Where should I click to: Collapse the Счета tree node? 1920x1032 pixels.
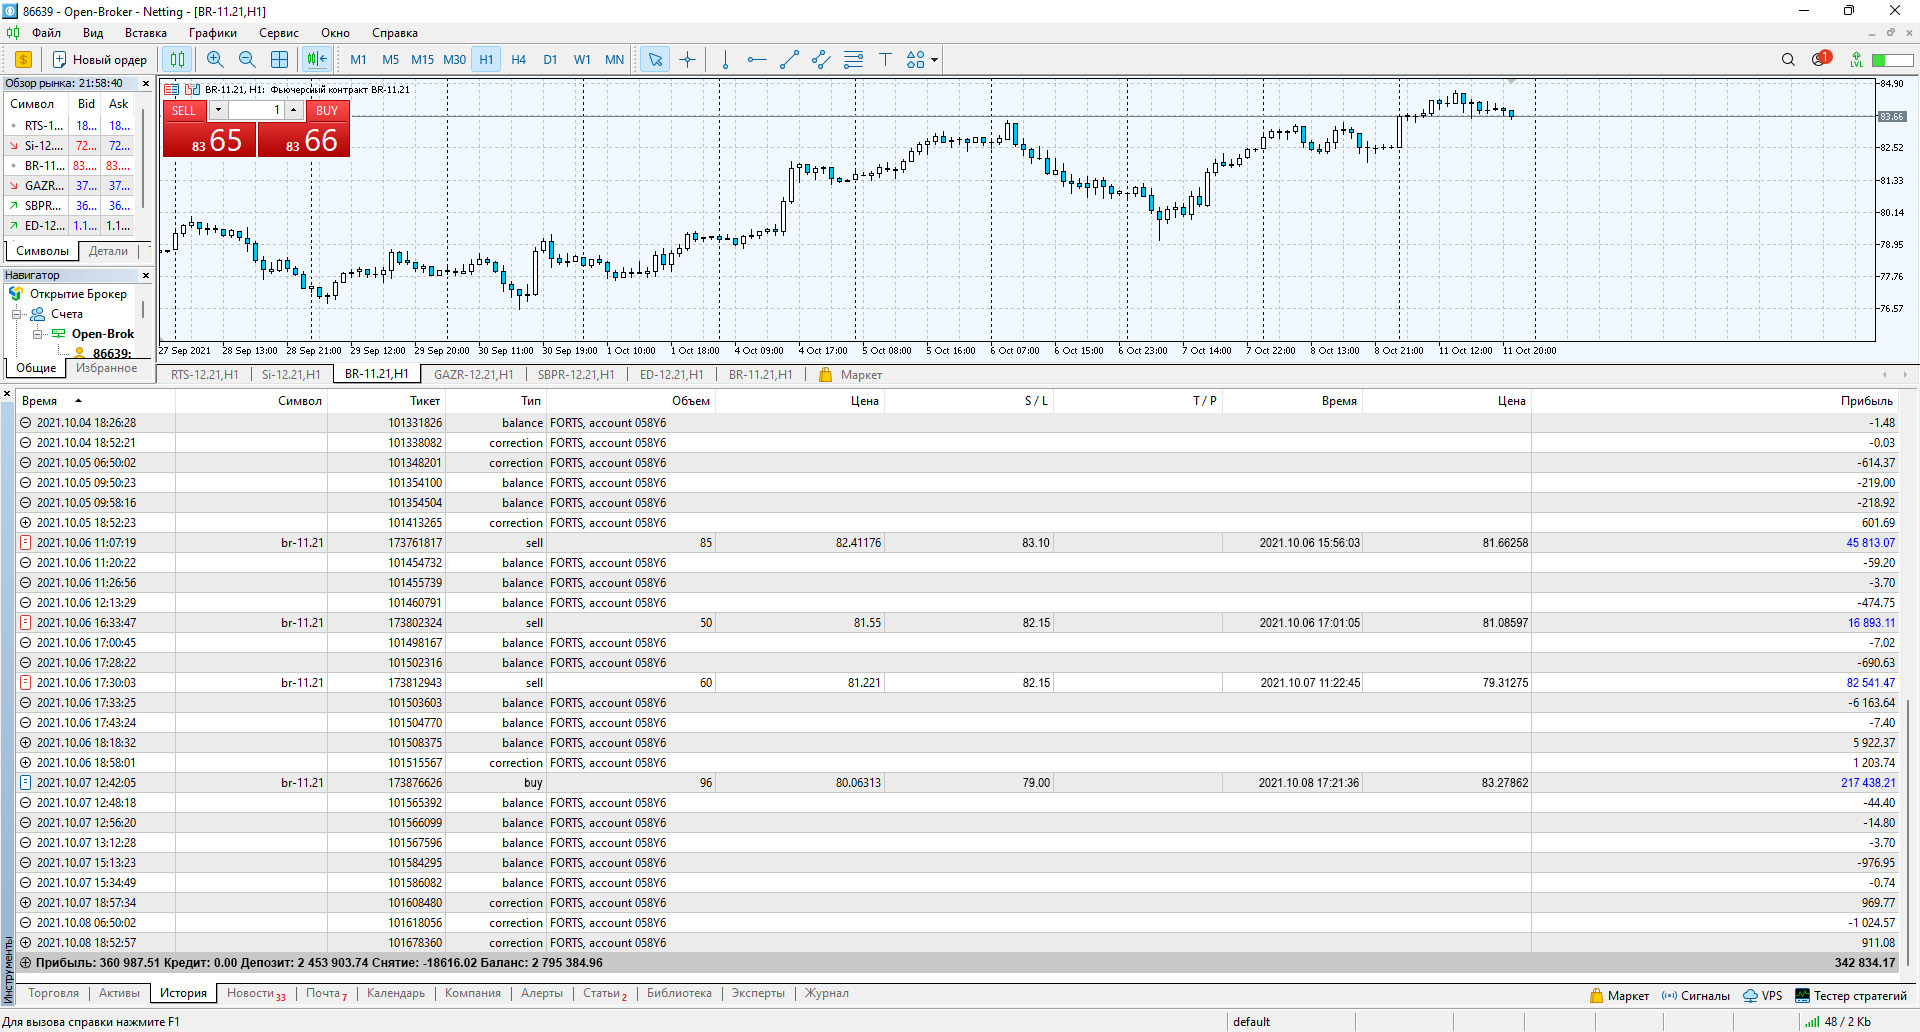[17, 314]
